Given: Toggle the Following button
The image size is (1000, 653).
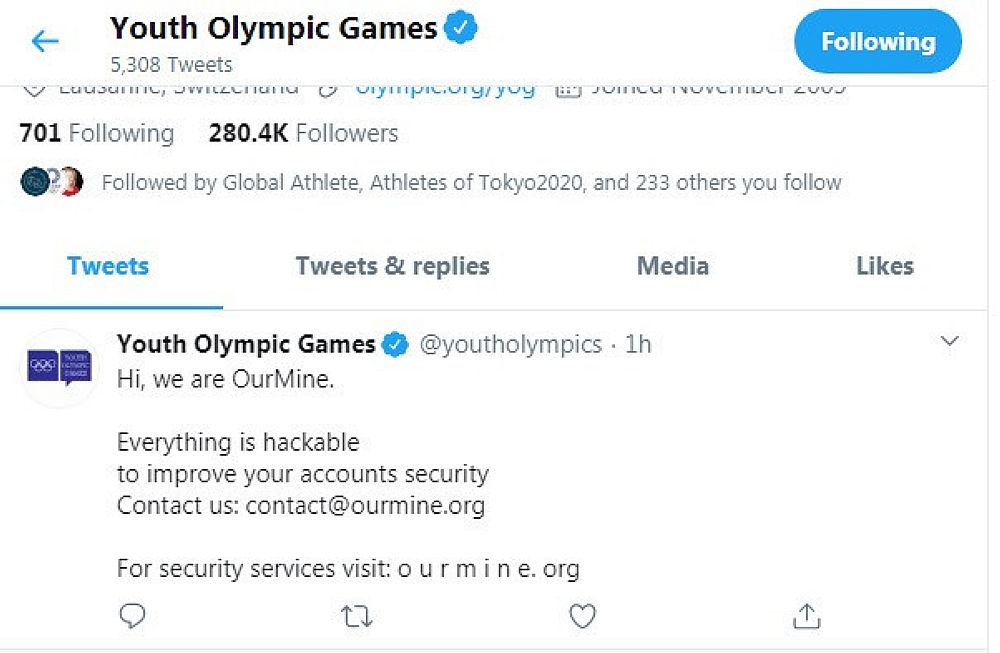Looking at the screenshot, I should click(x=877, y=42).
